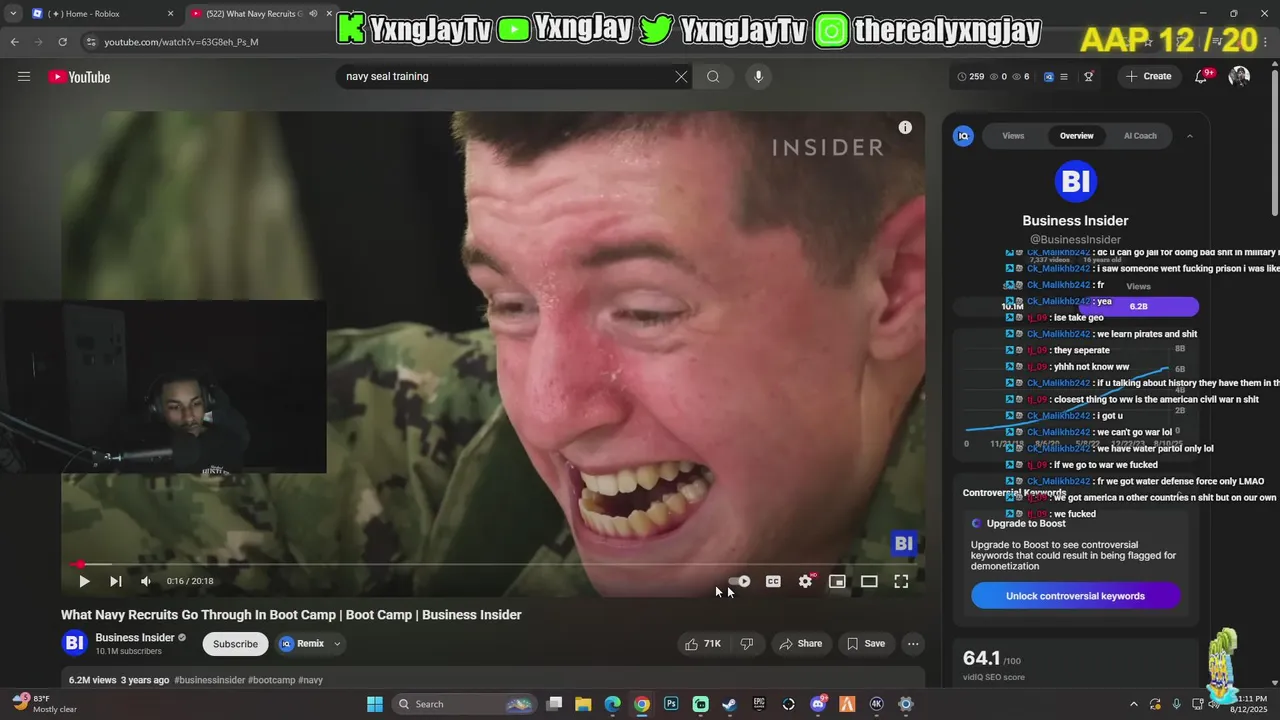The image size is (1280, 720).
Task: Open the notifications bell
Action: coord(1202,76)
